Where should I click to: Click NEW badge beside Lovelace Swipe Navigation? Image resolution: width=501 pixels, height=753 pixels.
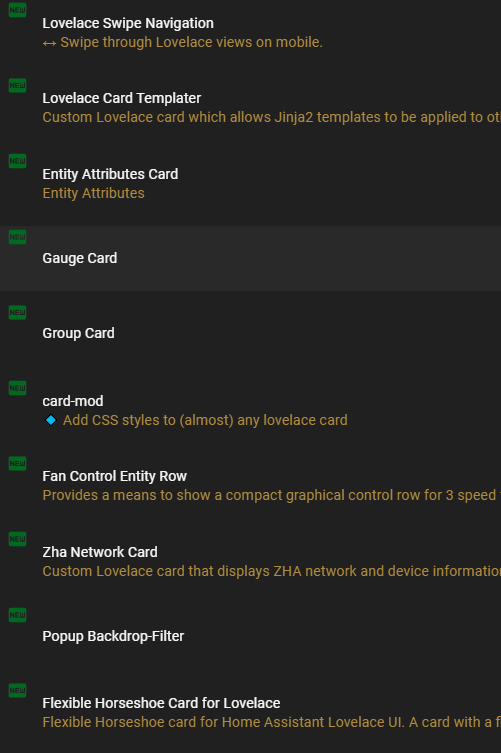coord(17,10)
